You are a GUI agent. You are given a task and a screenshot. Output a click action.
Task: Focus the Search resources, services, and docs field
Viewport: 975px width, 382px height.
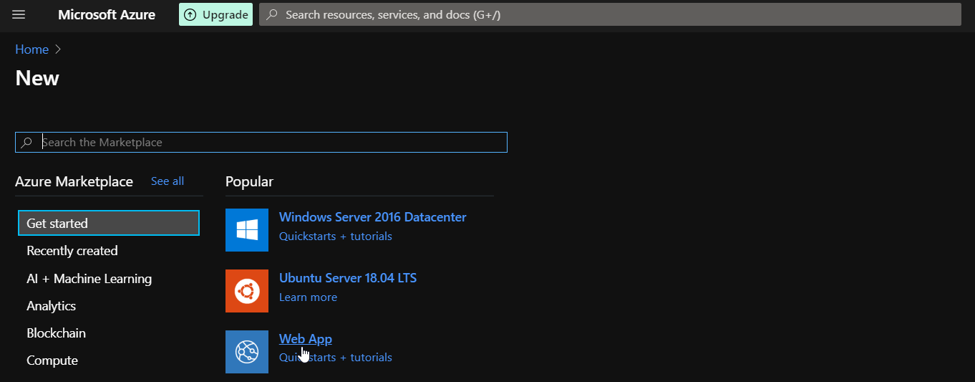[x=610, y=14]
